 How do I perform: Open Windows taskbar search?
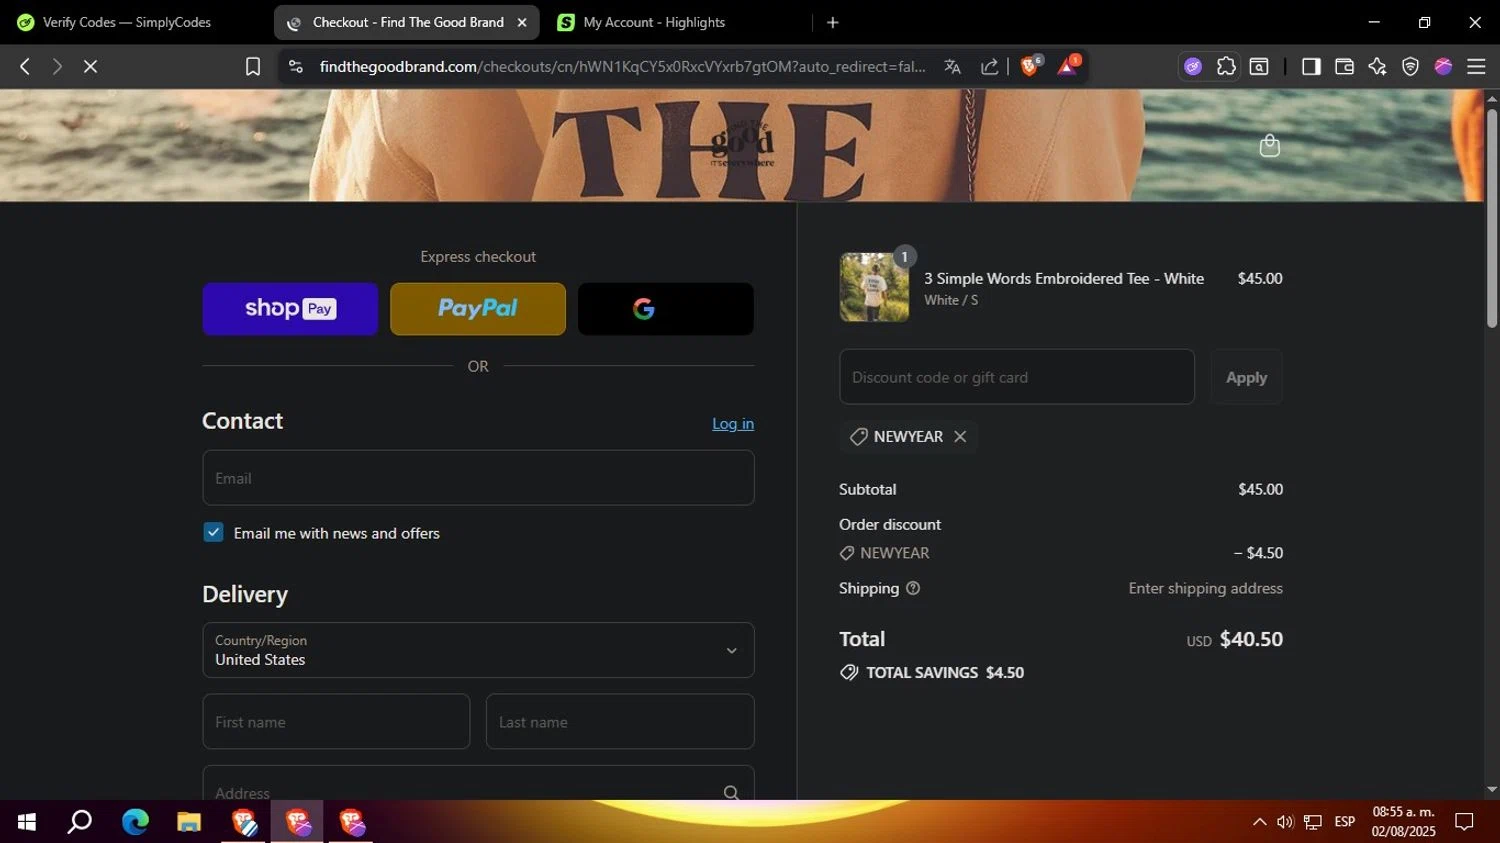[80, 822]
